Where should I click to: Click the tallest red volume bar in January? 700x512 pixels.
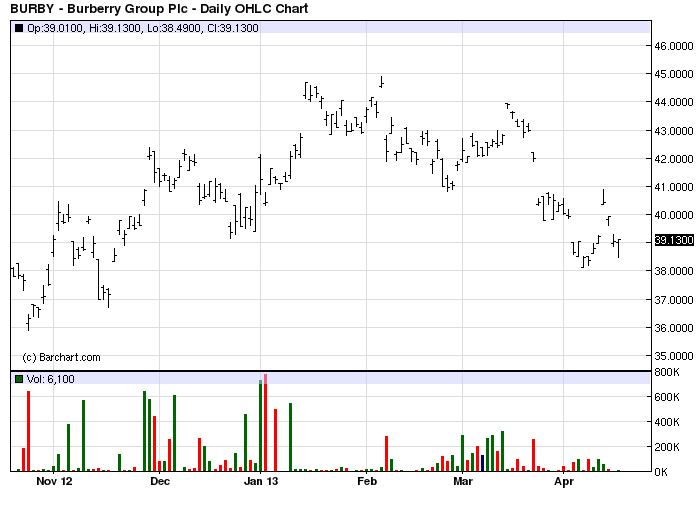266,423
